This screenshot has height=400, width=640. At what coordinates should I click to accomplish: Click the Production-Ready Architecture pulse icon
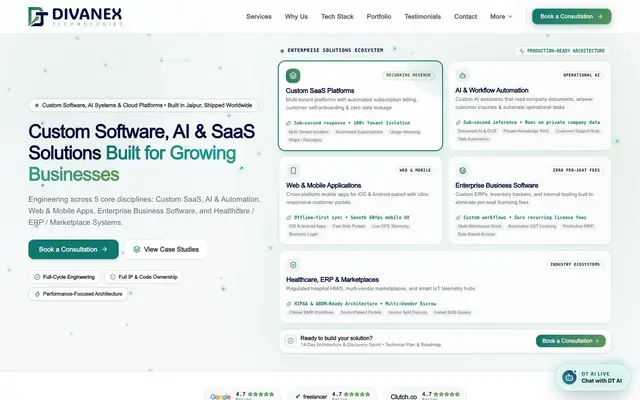(x=522, y=51)
